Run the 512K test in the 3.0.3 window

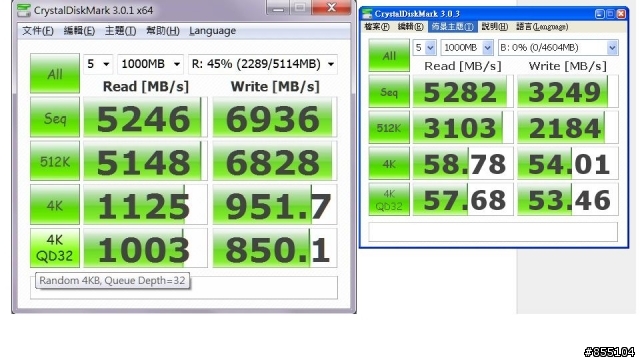tap(389, 127)
